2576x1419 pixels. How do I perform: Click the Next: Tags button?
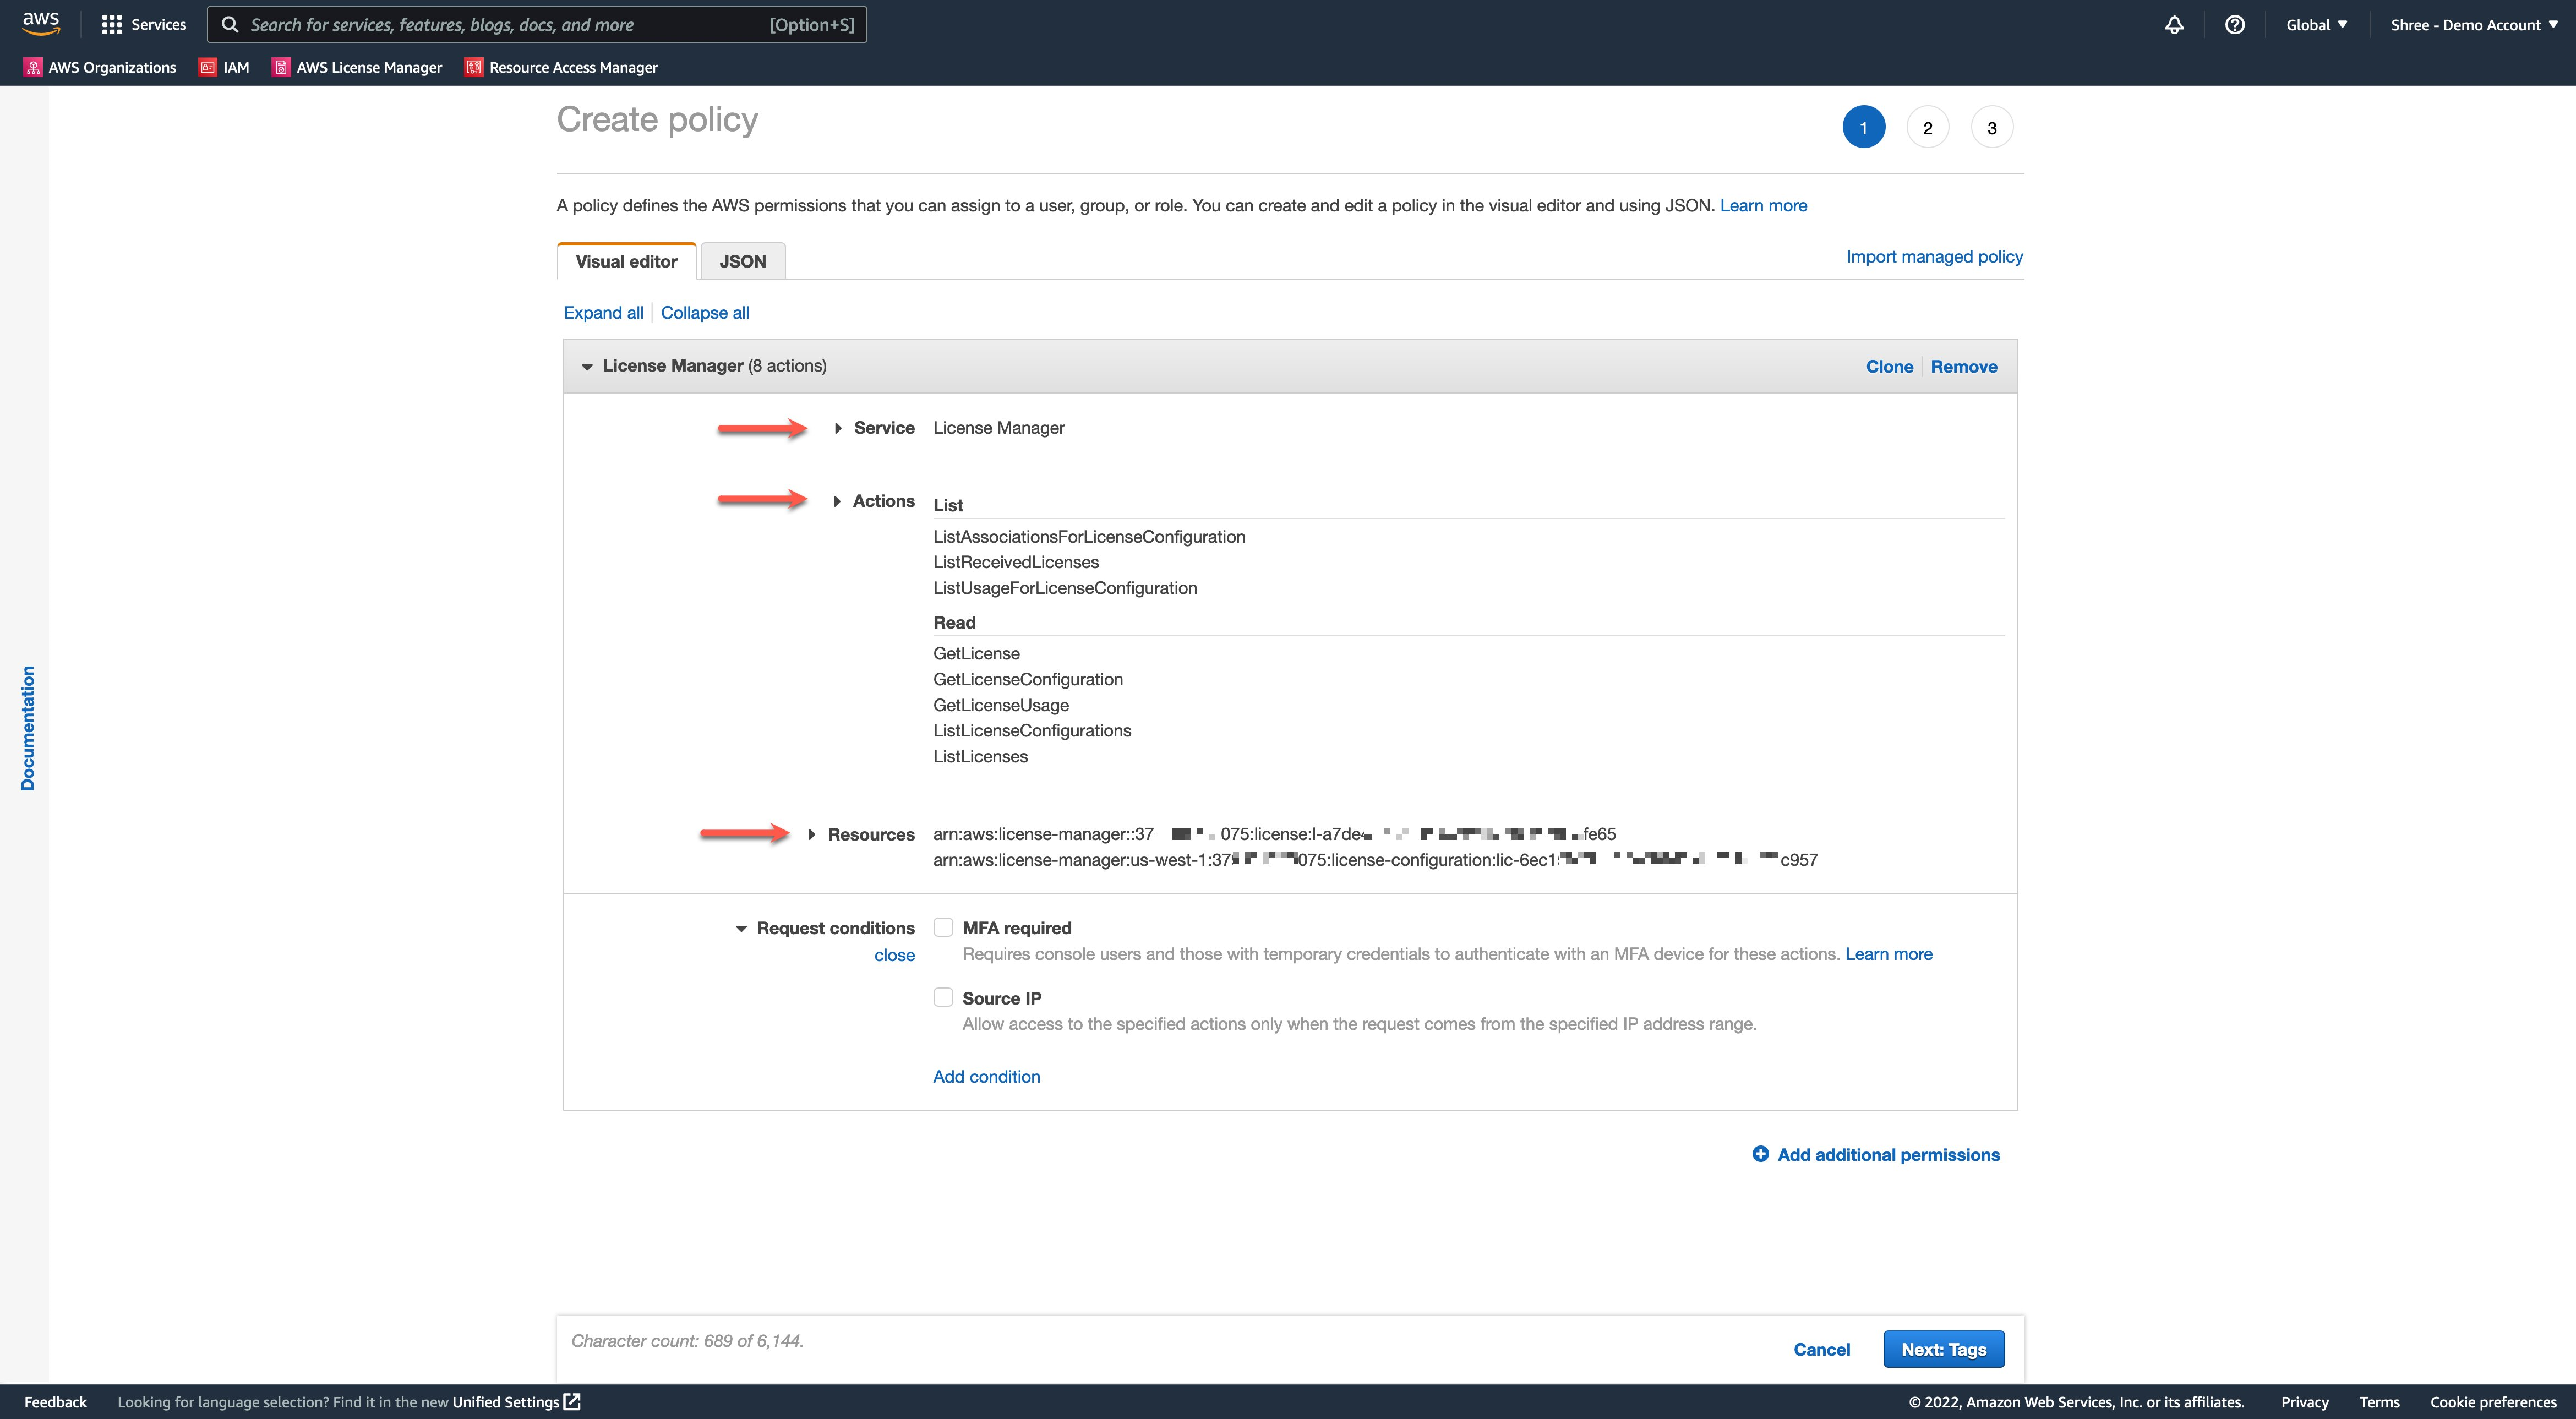(x=1942, y=1348)
